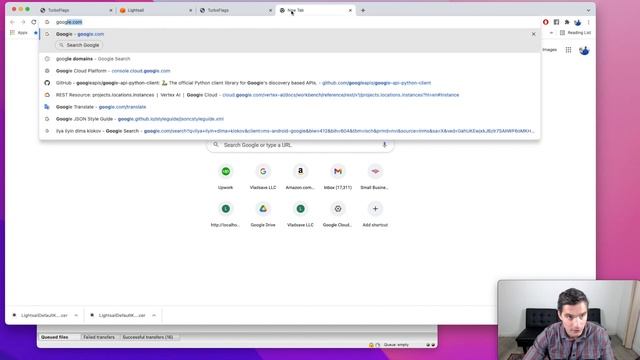640x360 pixels.
Task: Click the browser forward arrow
Action: tap(23, 22)
